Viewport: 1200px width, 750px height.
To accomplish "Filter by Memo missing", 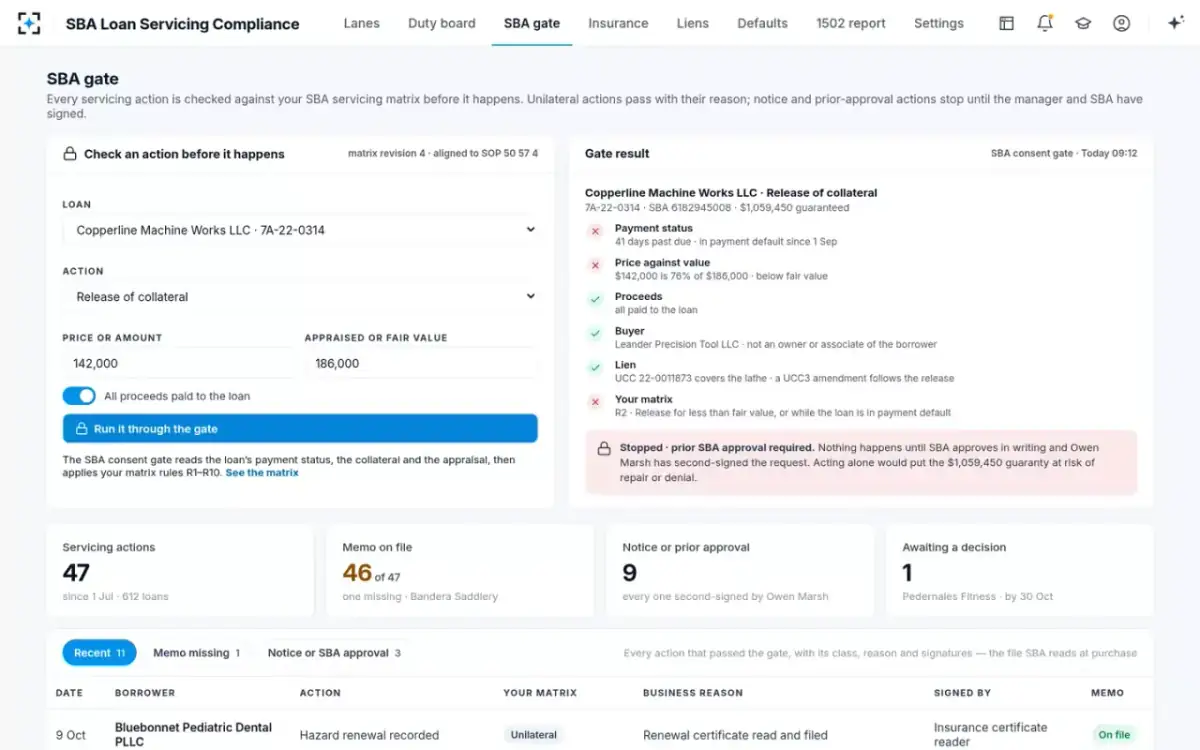I will tap(196, 653).
